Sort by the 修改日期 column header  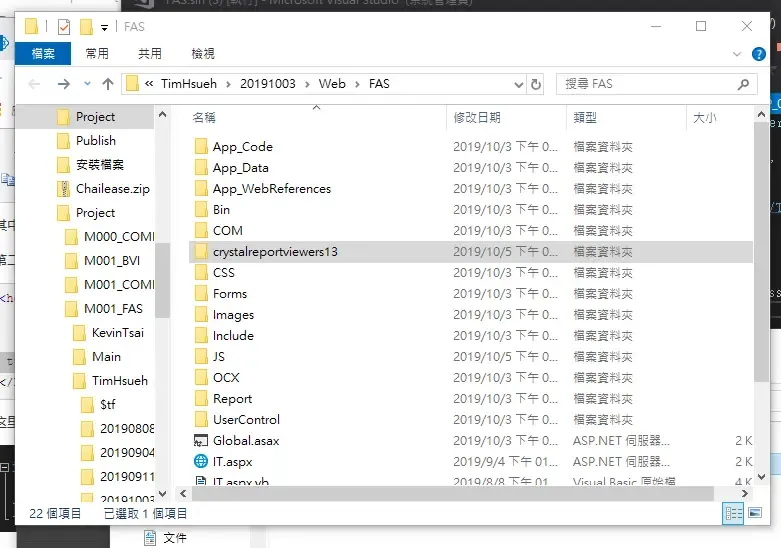(x=477, y=117)
